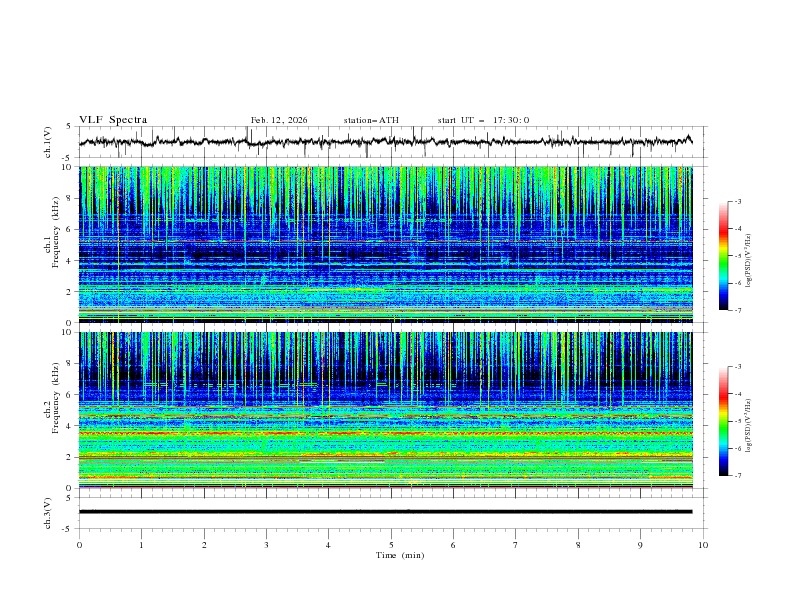792x612 pixels.
Task: Select the "ch.2 Frequency (kHz)" axis label
Action: 51,398
